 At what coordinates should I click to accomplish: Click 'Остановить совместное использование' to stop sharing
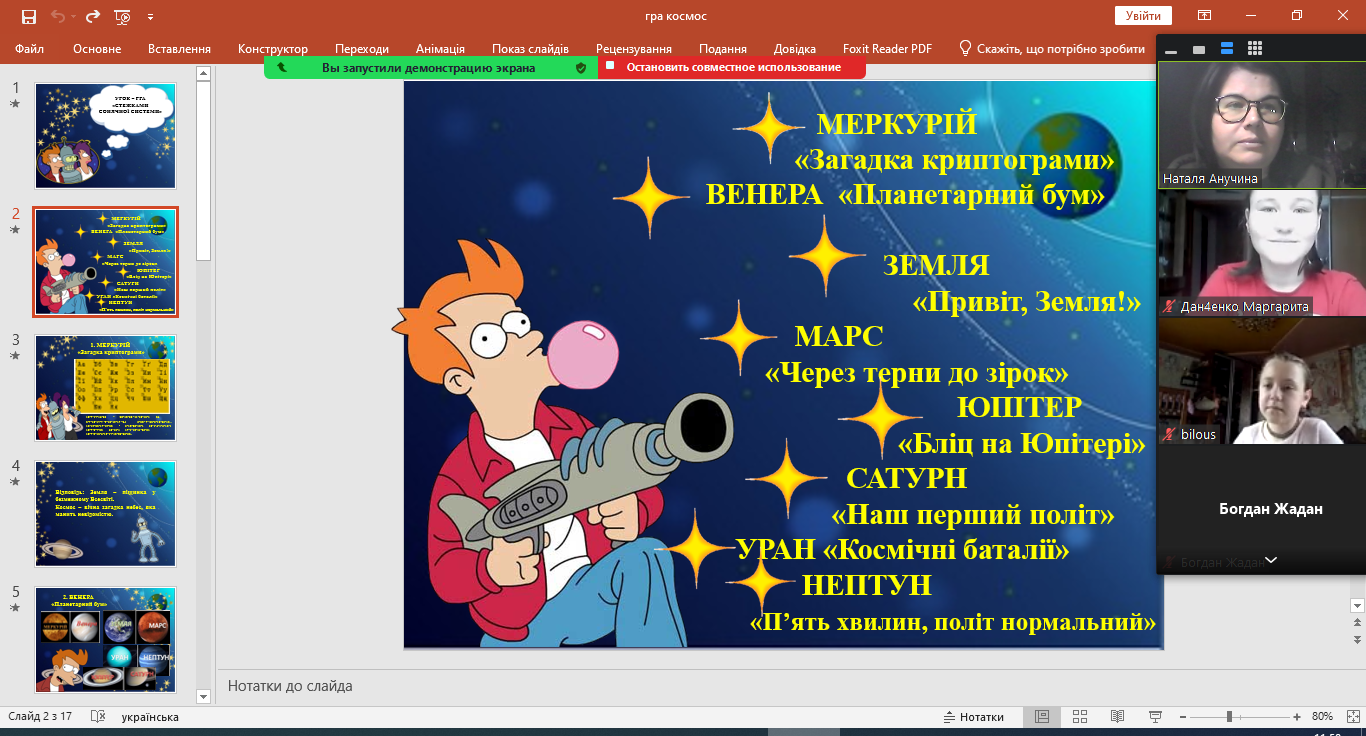click(x=731, y=68)
